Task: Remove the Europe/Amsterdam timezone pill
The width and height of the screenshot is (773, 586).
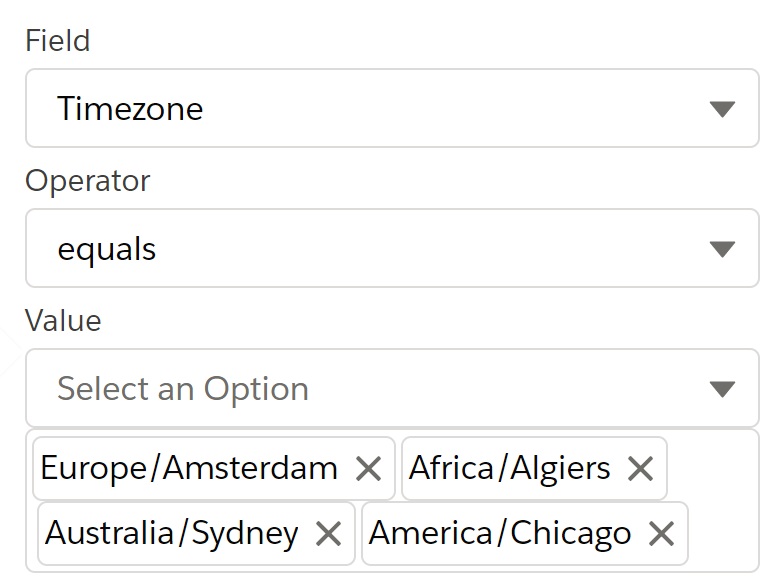Action: [x=369, y=468]
